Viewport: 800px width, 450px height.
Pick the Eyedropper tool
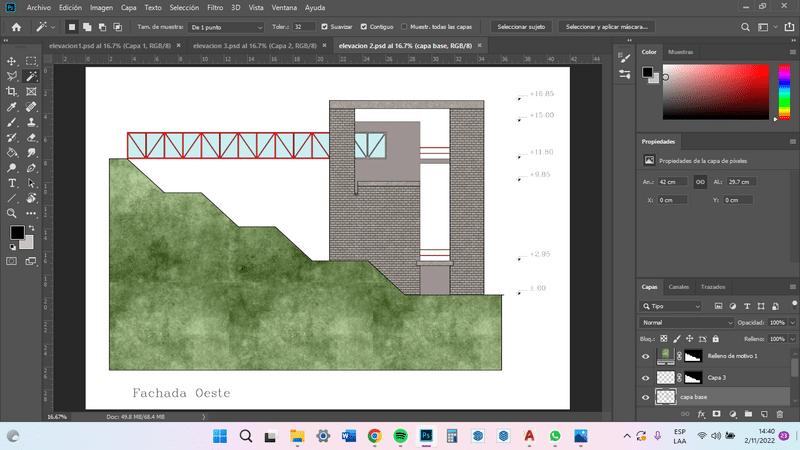click(x=12, y=106)
